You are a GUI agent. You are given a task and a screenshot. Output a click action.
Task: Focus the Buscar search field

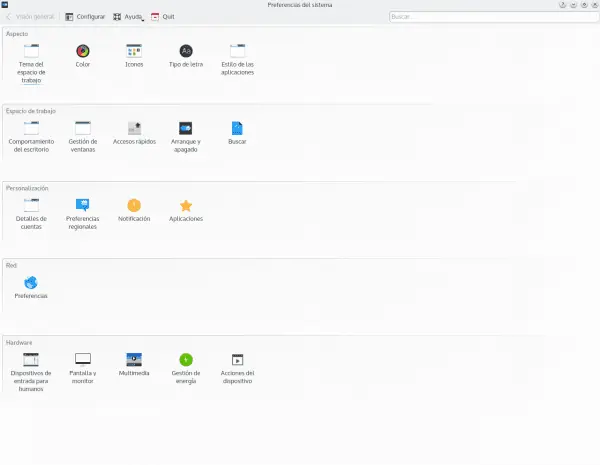[x=493, y=17]
